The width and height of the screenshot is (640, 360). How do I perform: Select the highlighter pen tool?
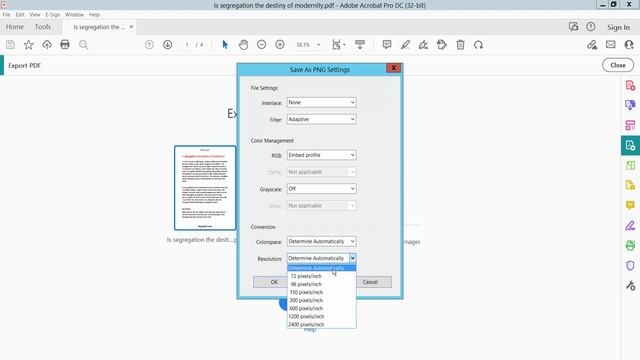[x=405, y=44]
